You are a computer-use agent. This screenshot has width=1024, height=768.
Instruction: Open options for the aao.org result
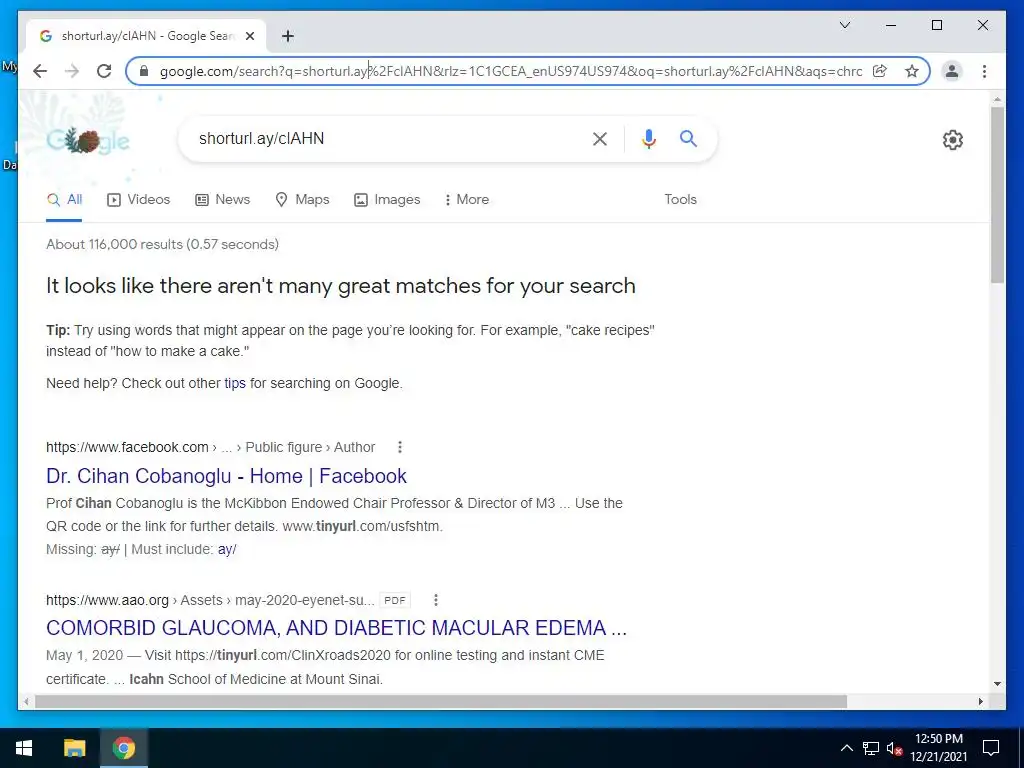(436, 600)
